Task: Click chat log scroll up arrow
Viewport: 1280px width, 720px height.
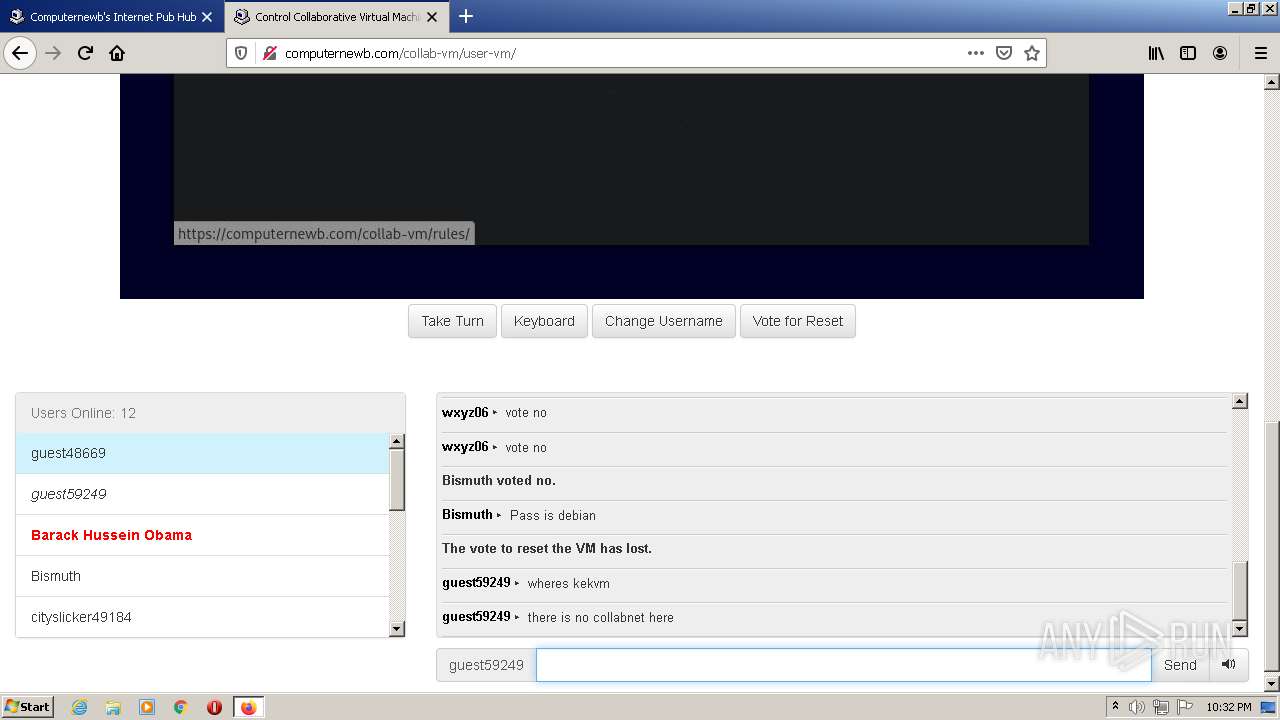Action: click(1240, 401)
